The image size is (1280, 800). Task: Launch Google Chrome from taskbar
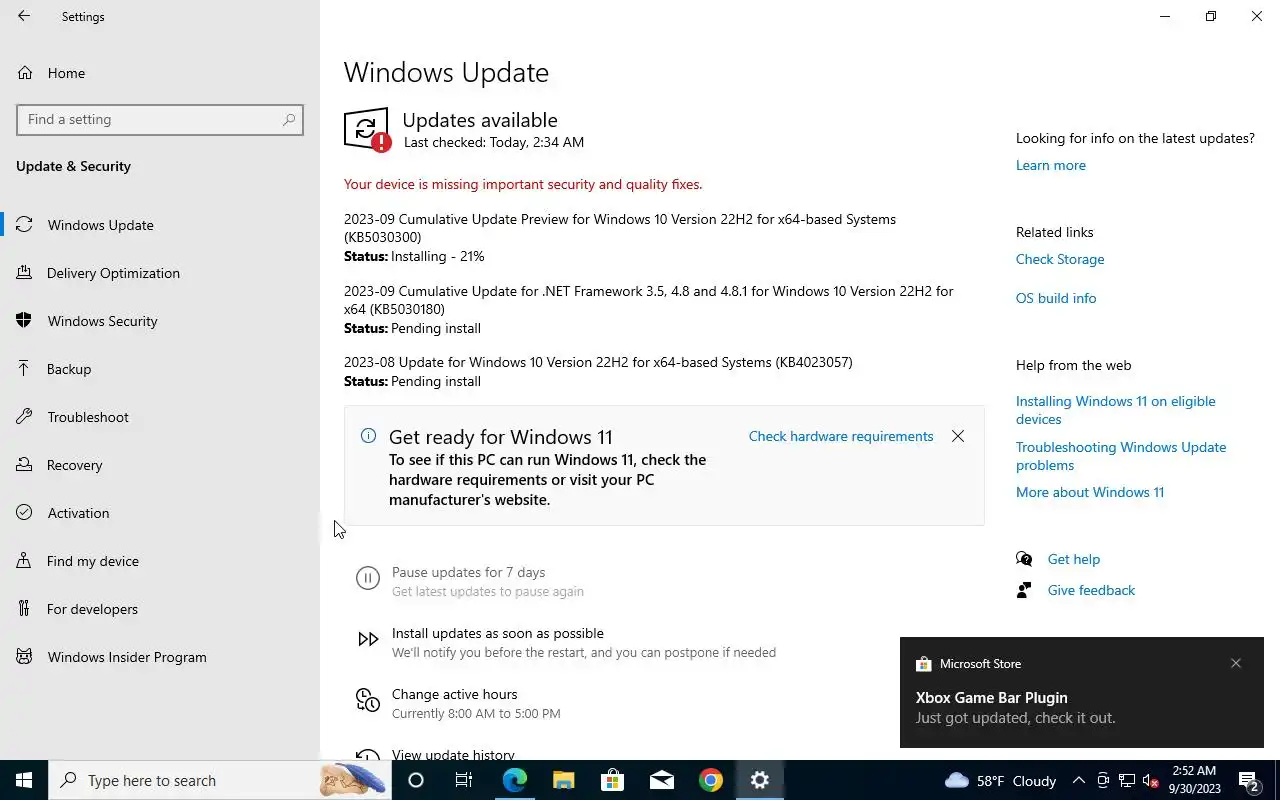[711, 780]
